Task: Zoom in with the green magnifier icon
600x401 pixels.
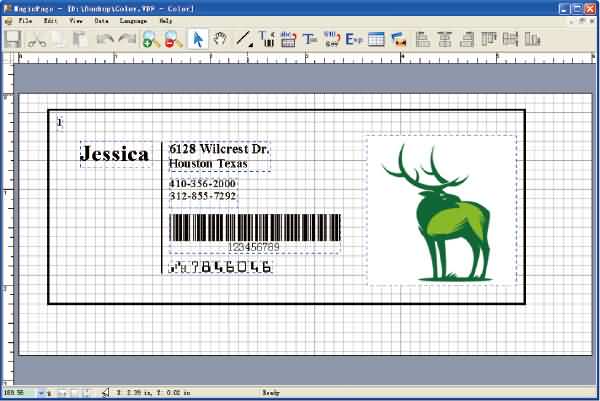Action: (150, 40)
